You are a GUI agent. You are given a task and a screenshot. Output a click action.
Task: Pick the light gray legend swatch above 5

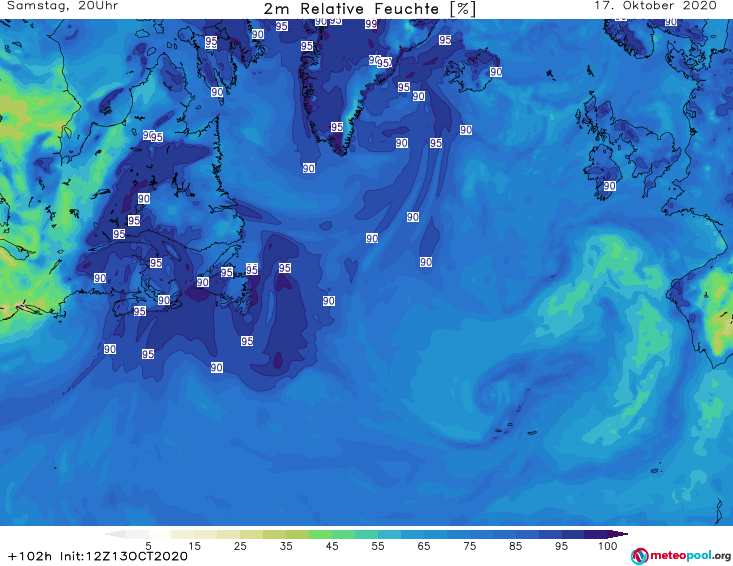tap(137, 534)
